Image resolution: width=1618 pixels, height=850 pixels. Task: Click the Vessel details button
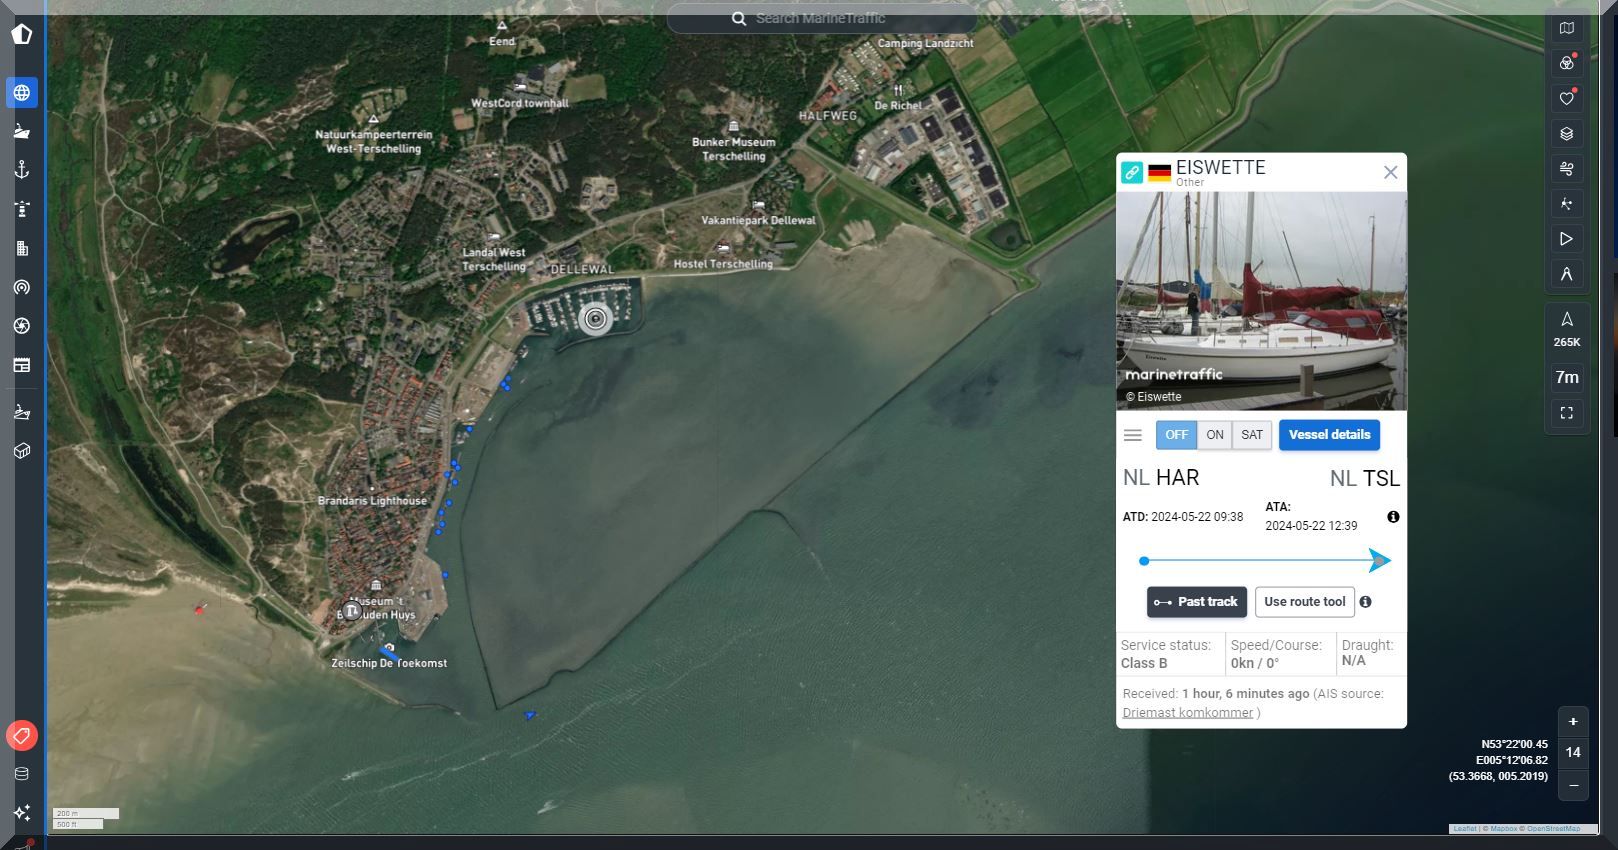tap(1329, 435)
